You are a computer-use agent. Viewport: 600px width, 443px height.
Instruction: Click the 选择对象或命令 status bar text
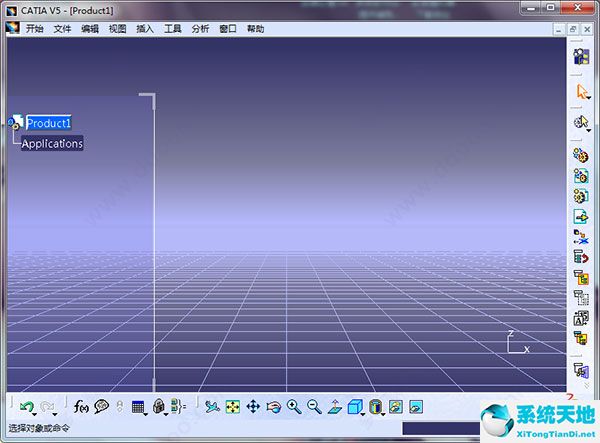click(39, 428)
